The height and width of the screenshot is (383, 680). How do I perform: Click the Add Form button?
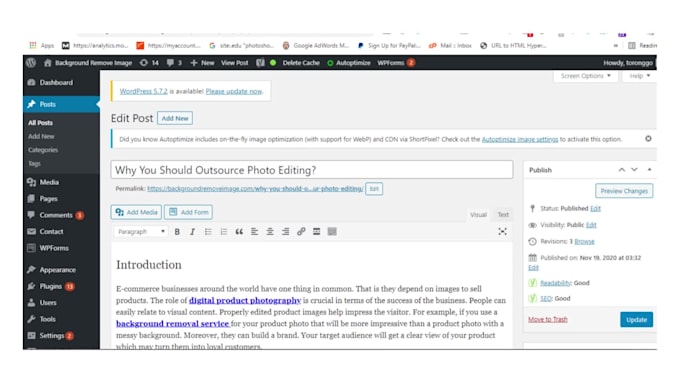point(188,212)
